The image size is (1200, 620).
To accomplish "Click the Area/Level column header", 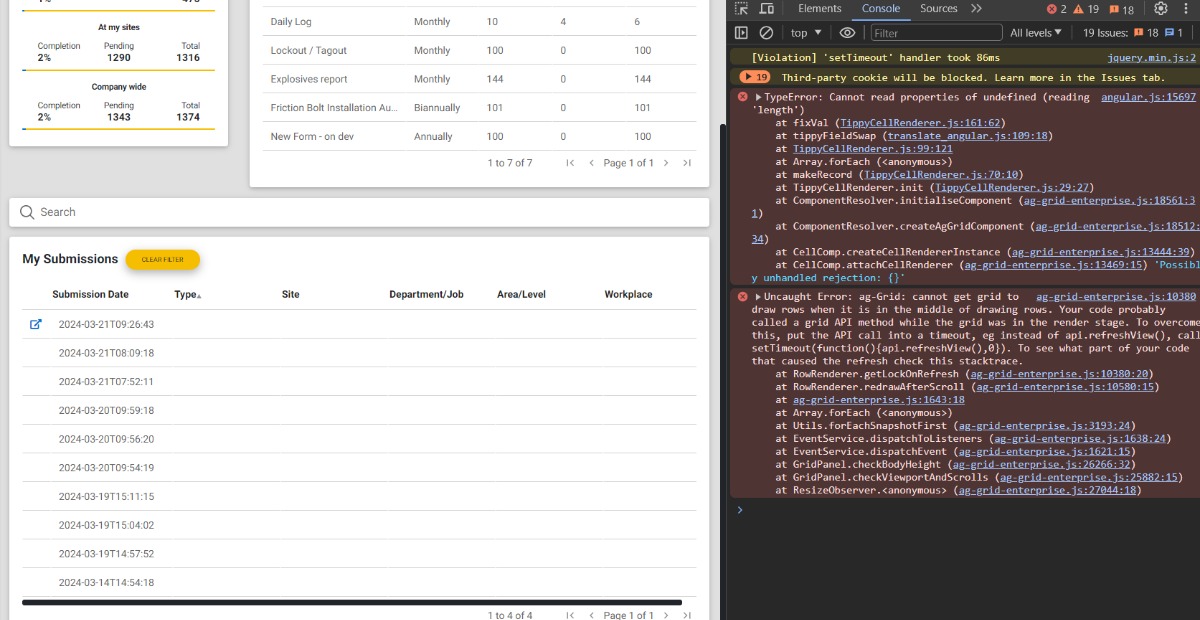I will (521, 295).
